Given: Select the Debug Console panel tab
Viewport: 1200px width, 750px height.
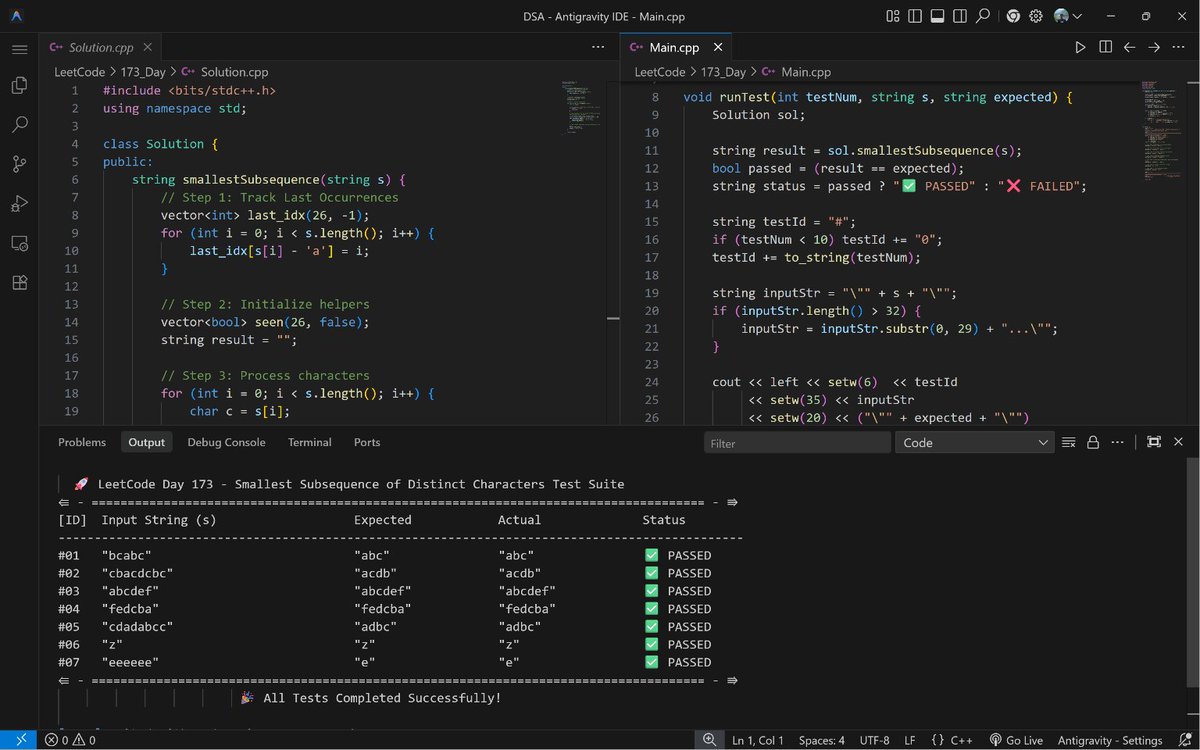Looking at the screenshot, I should pyautogui.click(x=226, y=442).
